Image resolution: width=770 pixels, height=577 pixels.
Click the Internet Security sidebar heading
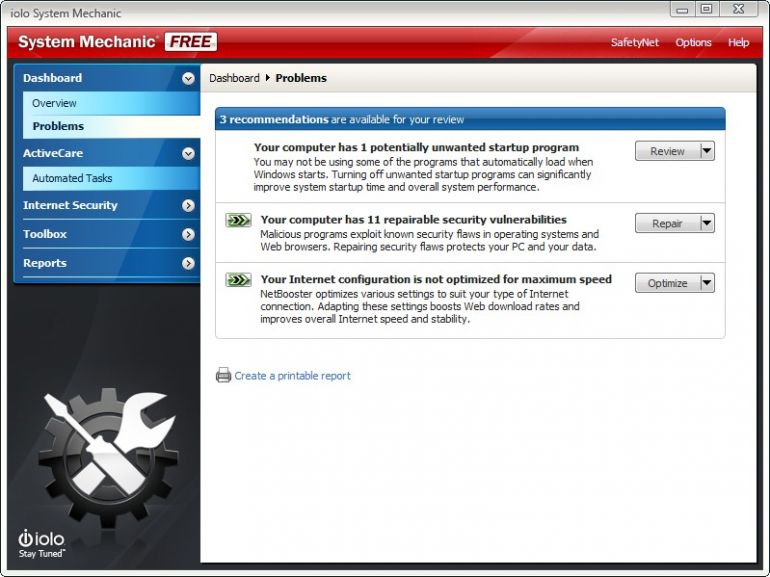pyautogui.click(x=70, y=205)
